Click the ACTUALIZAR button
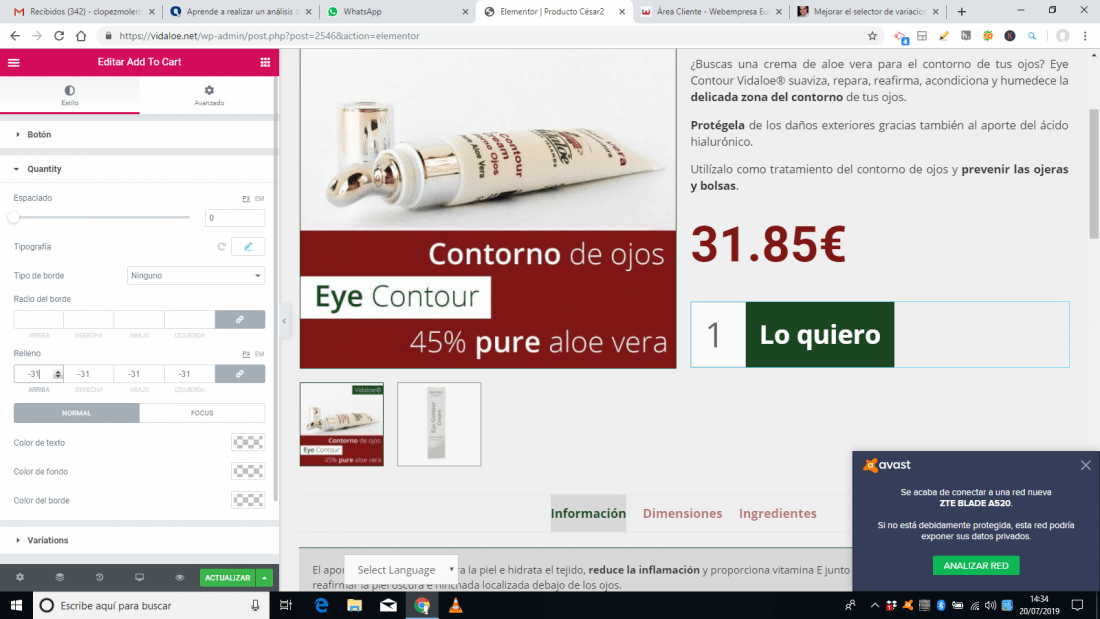This screenshot has width=1100, height=619. coord(227,578)
